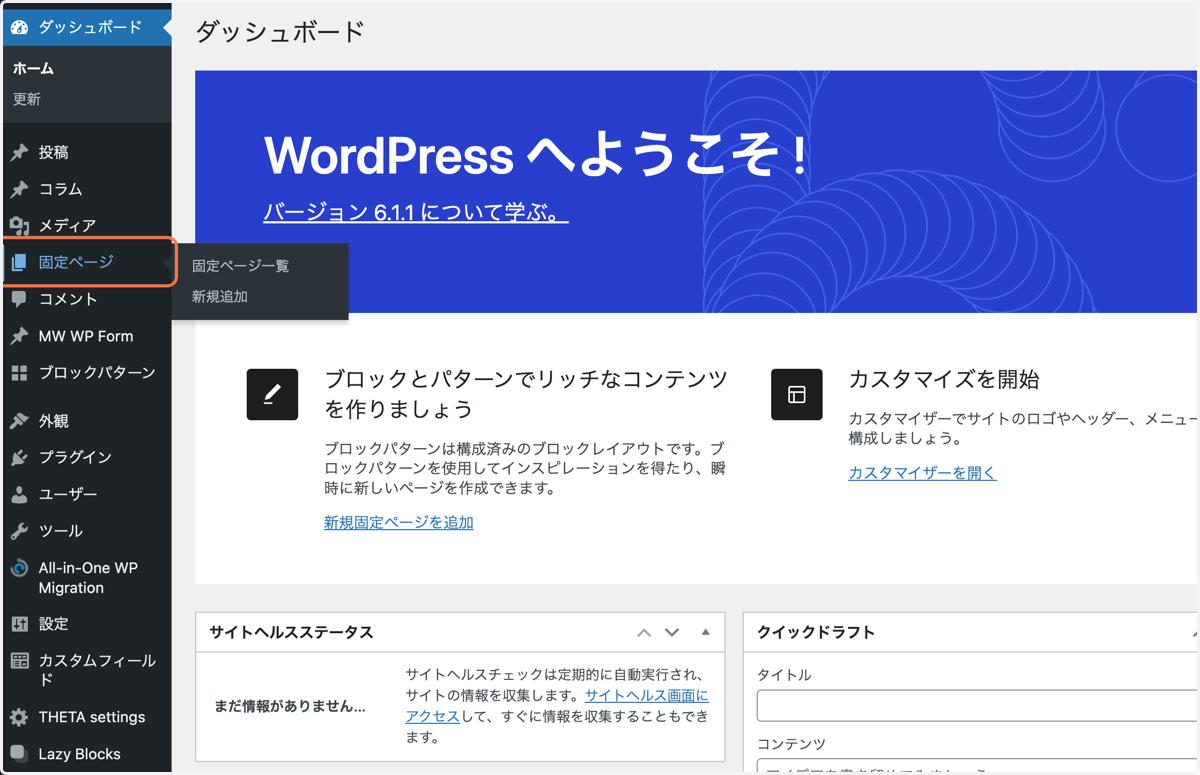
Task: Open the ユーザー menu
Action: pyautogui.click(x=87, y=494)
